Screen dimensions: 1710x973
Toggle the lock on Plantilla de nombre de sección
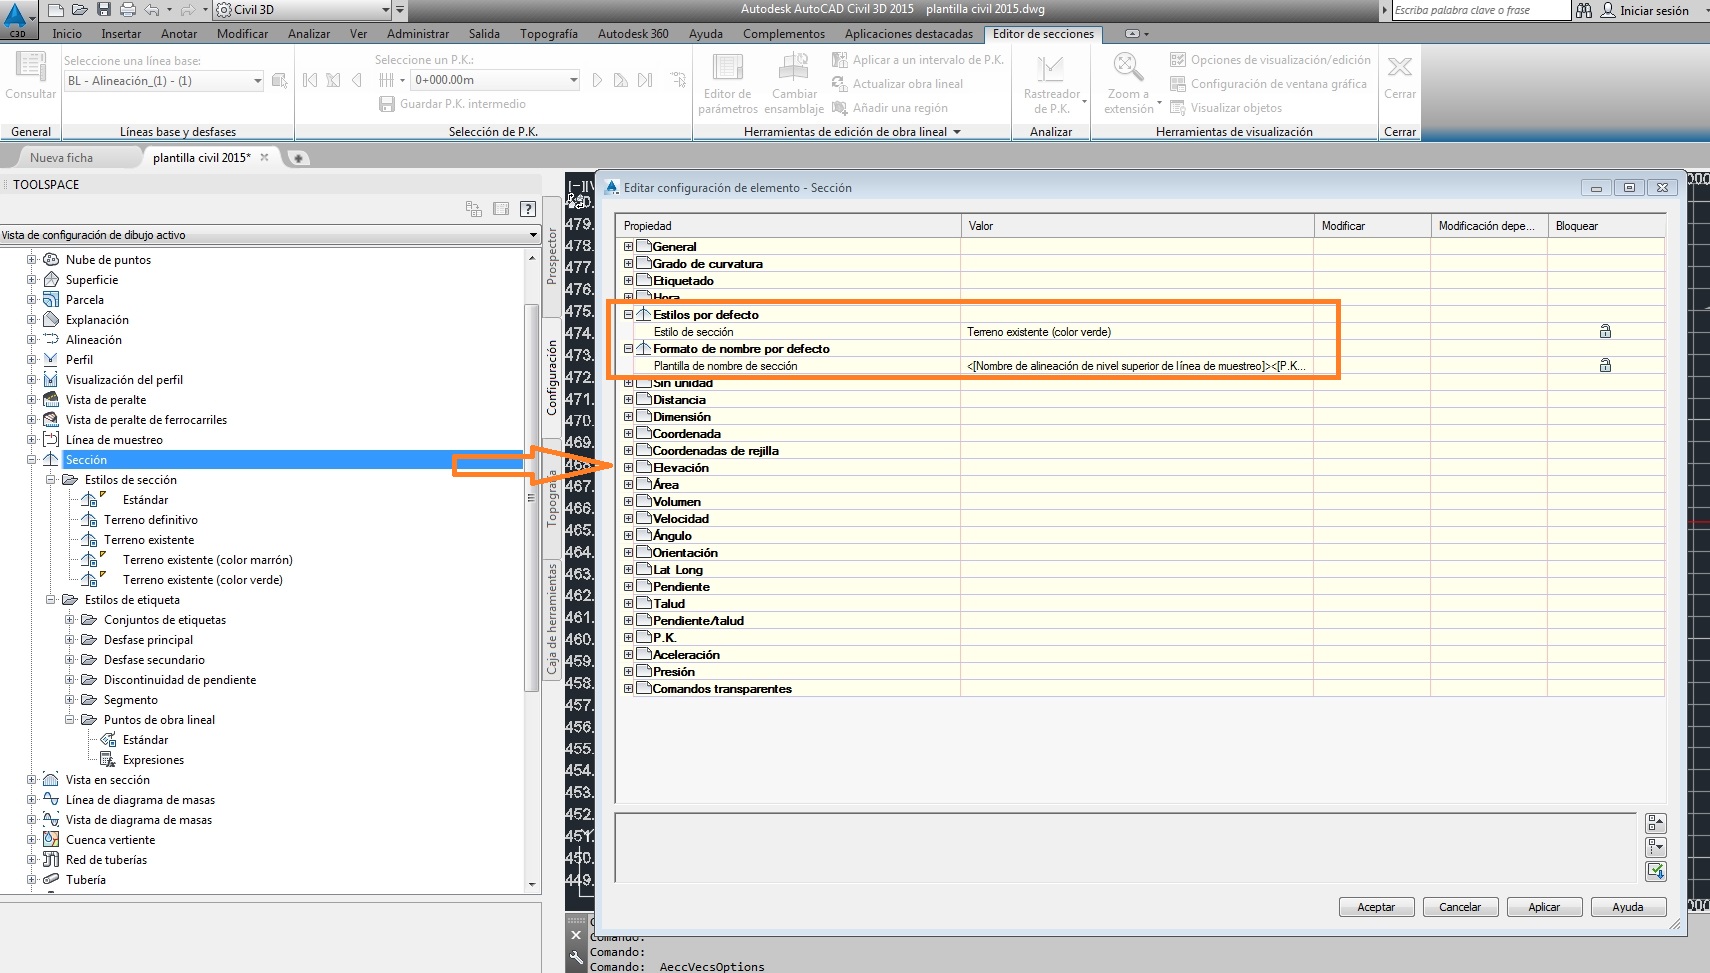(x=1606, y=365)
